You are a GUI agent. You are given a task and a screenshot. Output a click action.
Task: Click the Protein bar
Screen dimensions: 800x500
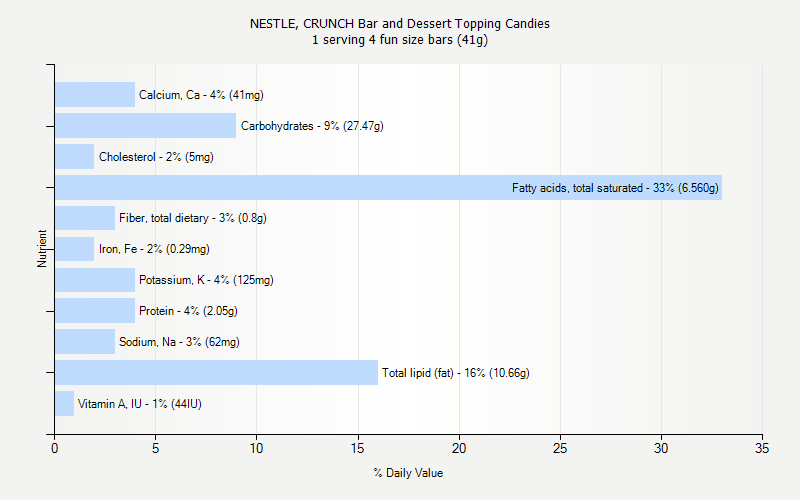tap(95, 311)
